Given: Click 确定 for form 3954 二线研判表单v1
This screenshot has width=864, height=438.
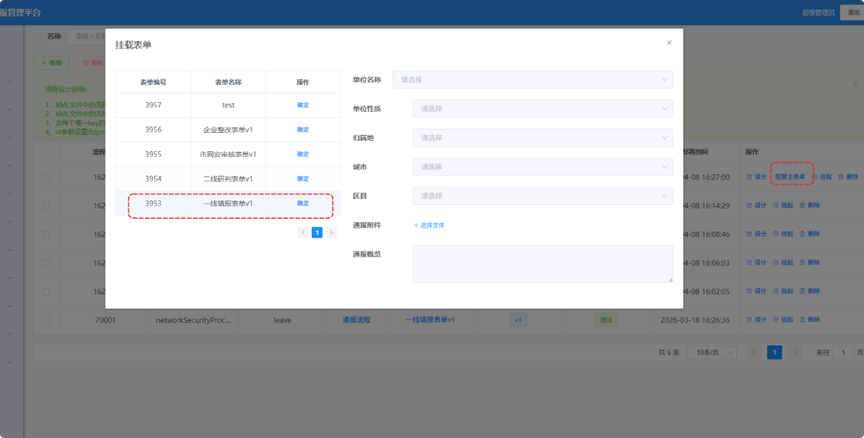Looking at the screenshot, I should (303, 179).
